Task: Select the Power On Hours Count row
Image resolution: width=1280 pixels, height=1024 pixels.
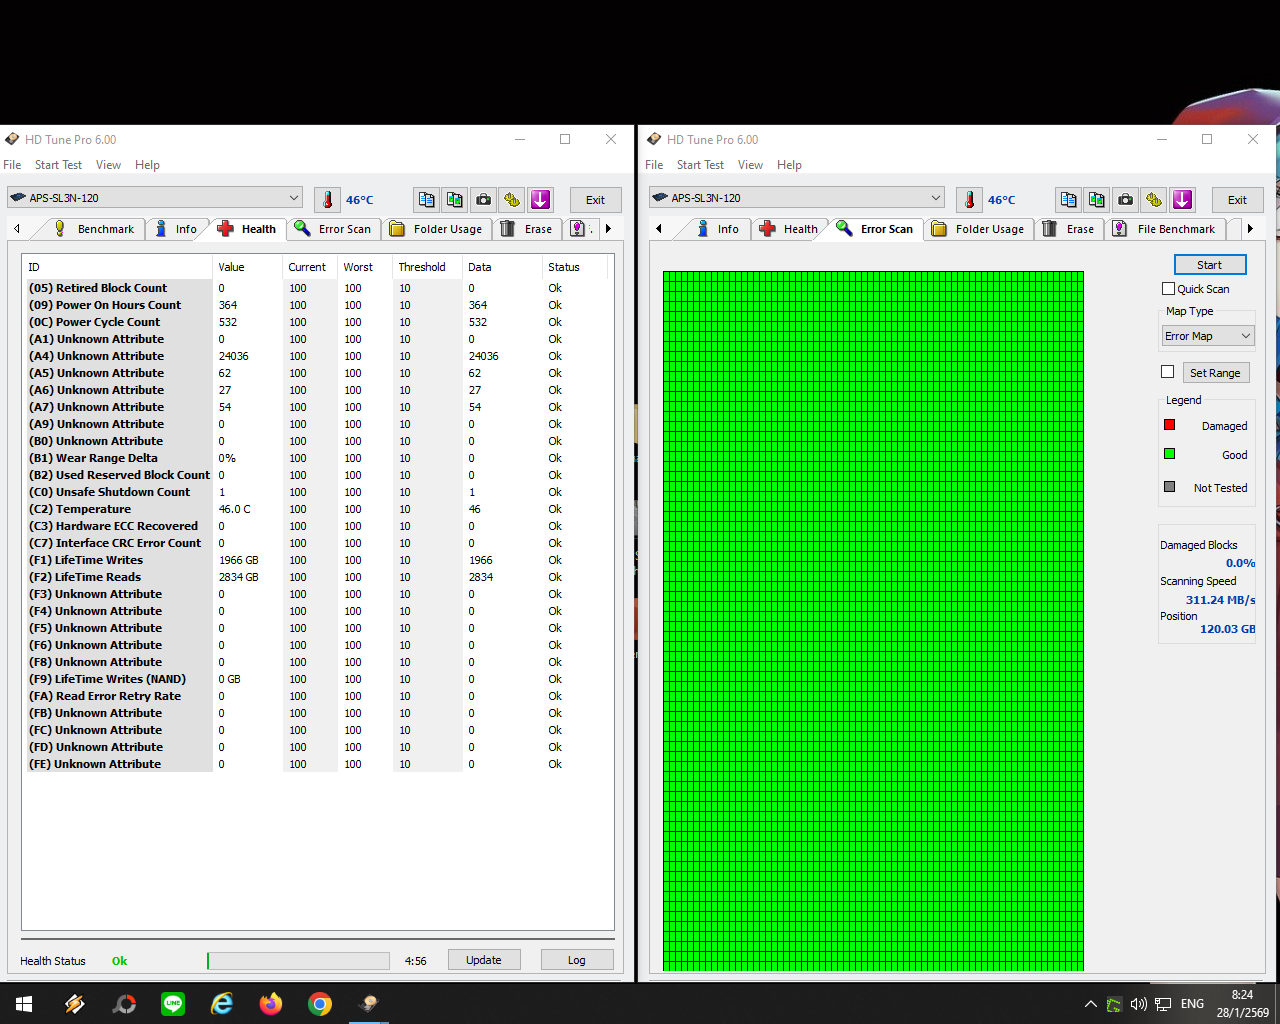Action: (x=118, y=305)
